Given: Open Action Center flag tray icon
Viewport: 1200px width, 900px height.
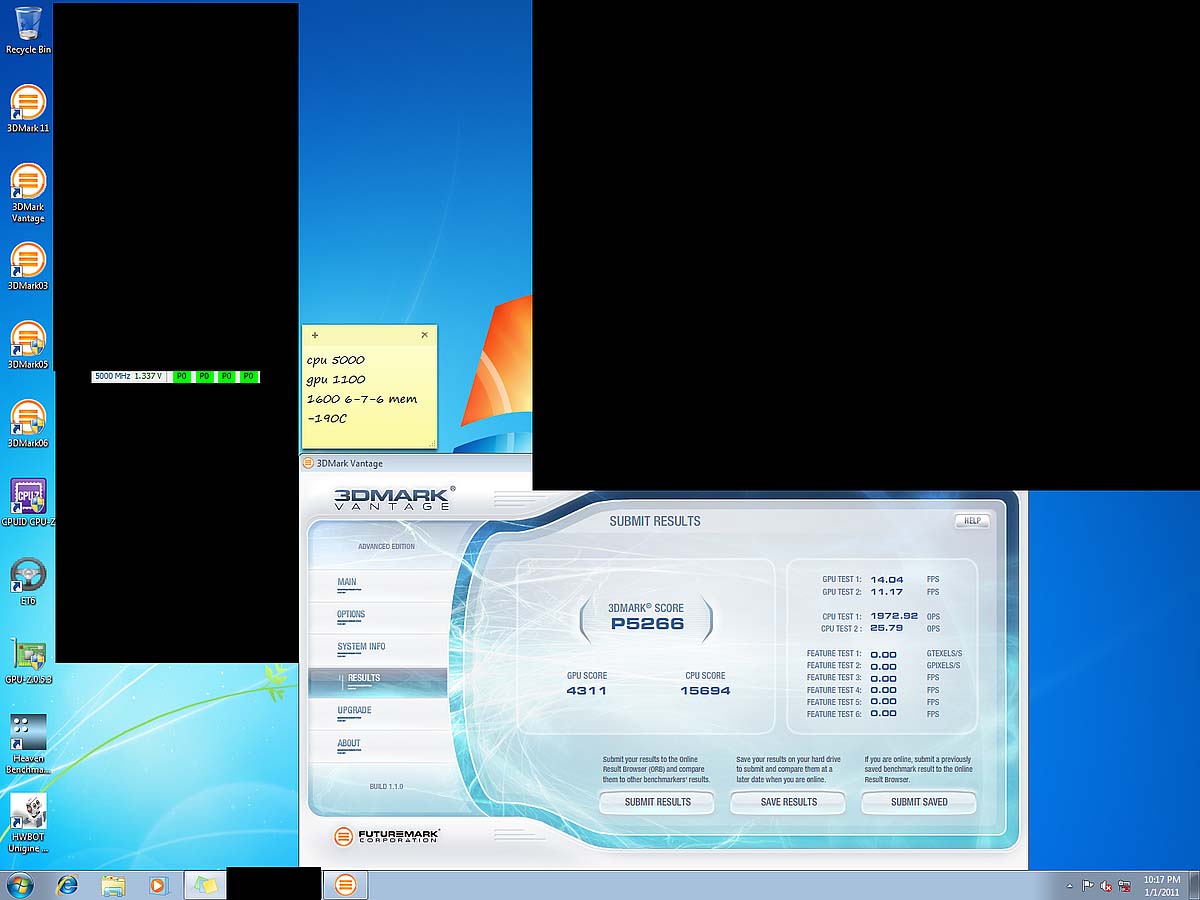Looking at the screenshot, I should click(1087, 886).
